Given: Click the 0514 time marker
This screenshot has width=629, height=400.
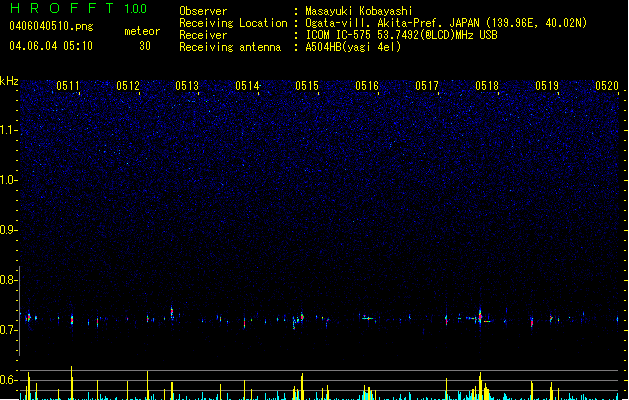Looking at the screenshot, I should [x=247, y=86].
